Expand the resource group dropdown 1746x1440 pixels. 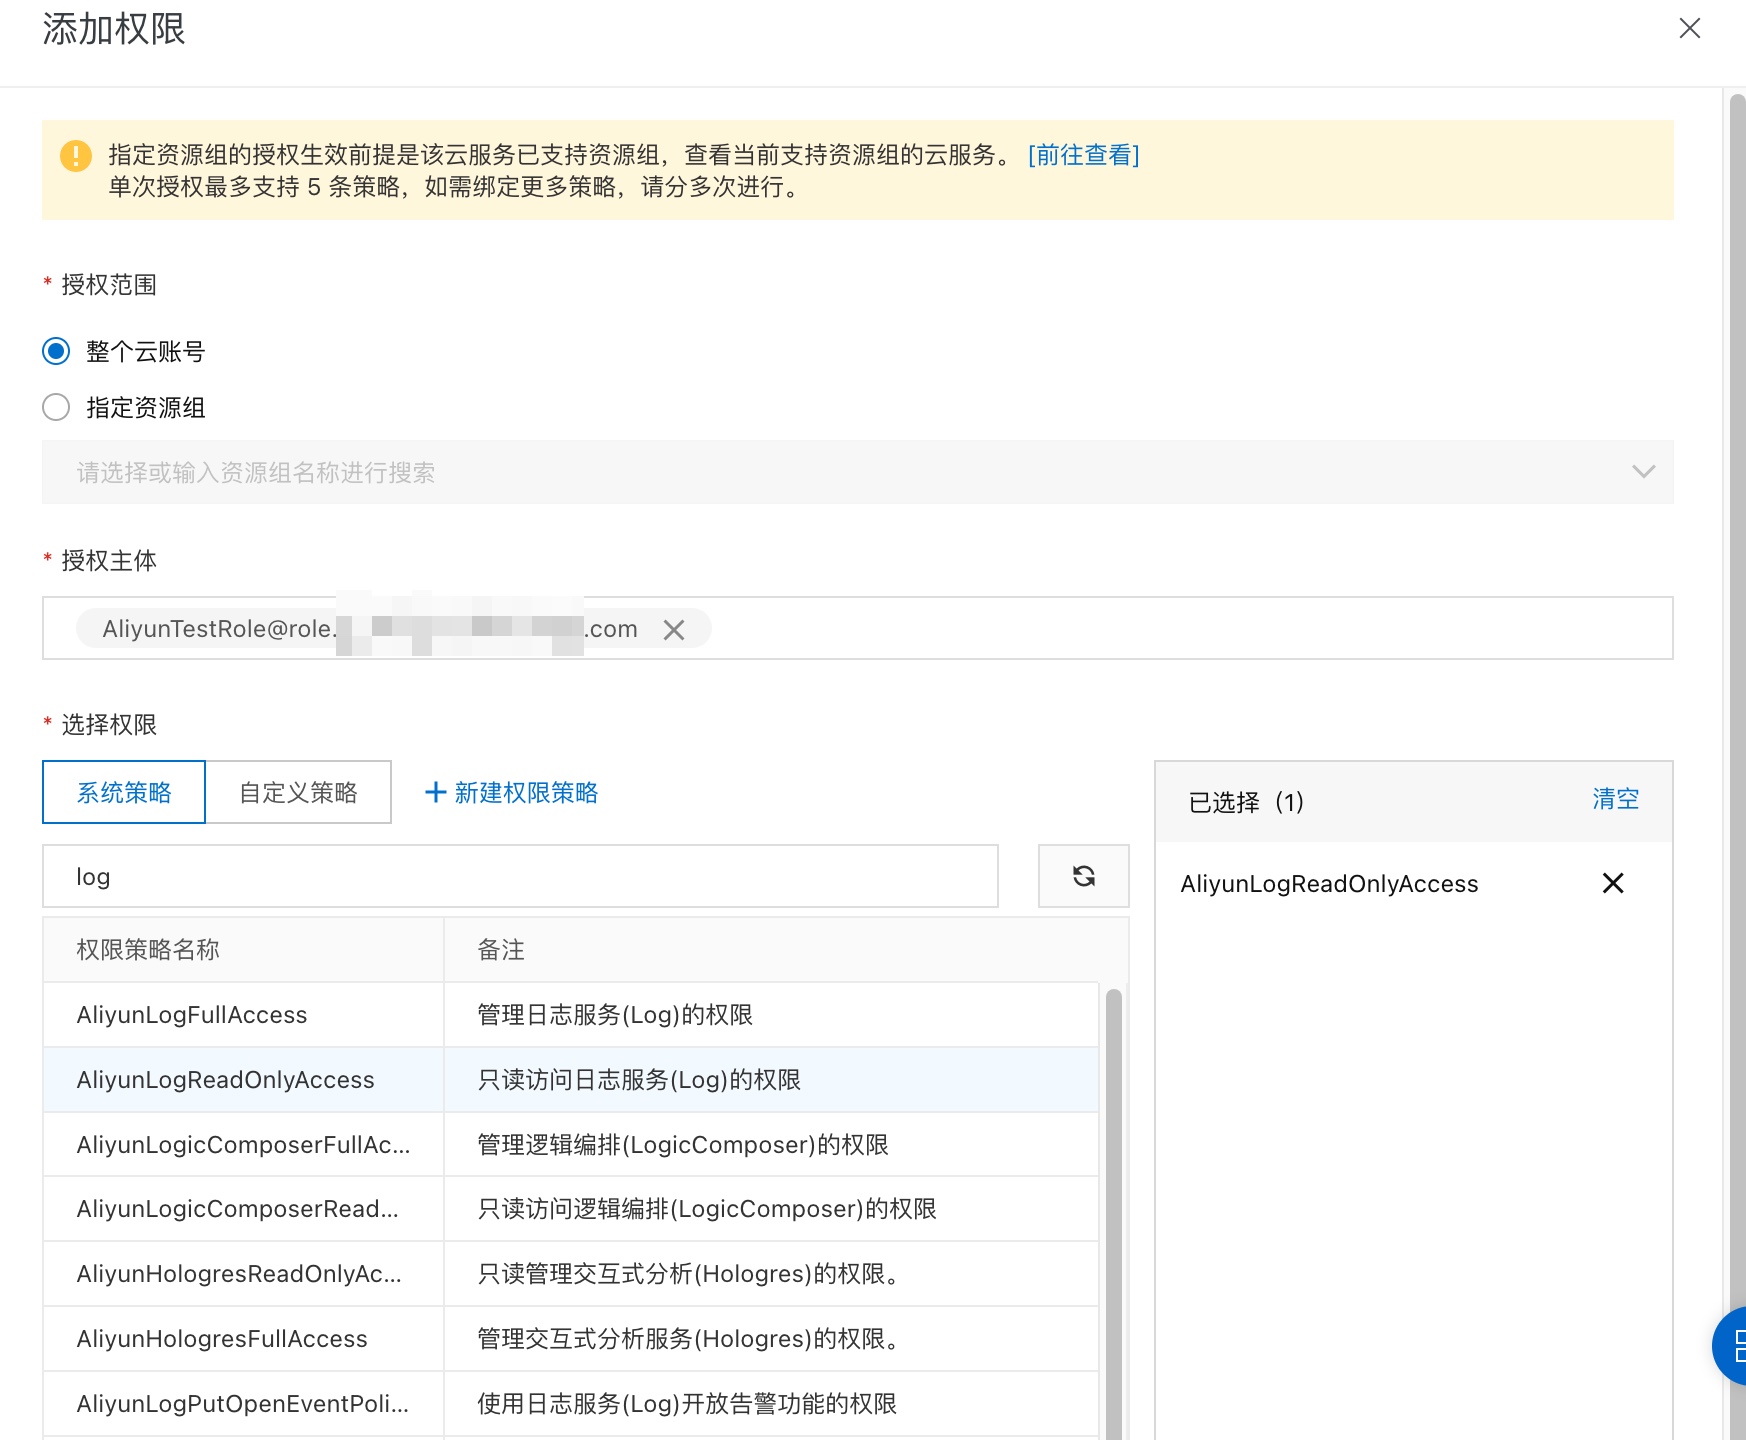(858, 472)
